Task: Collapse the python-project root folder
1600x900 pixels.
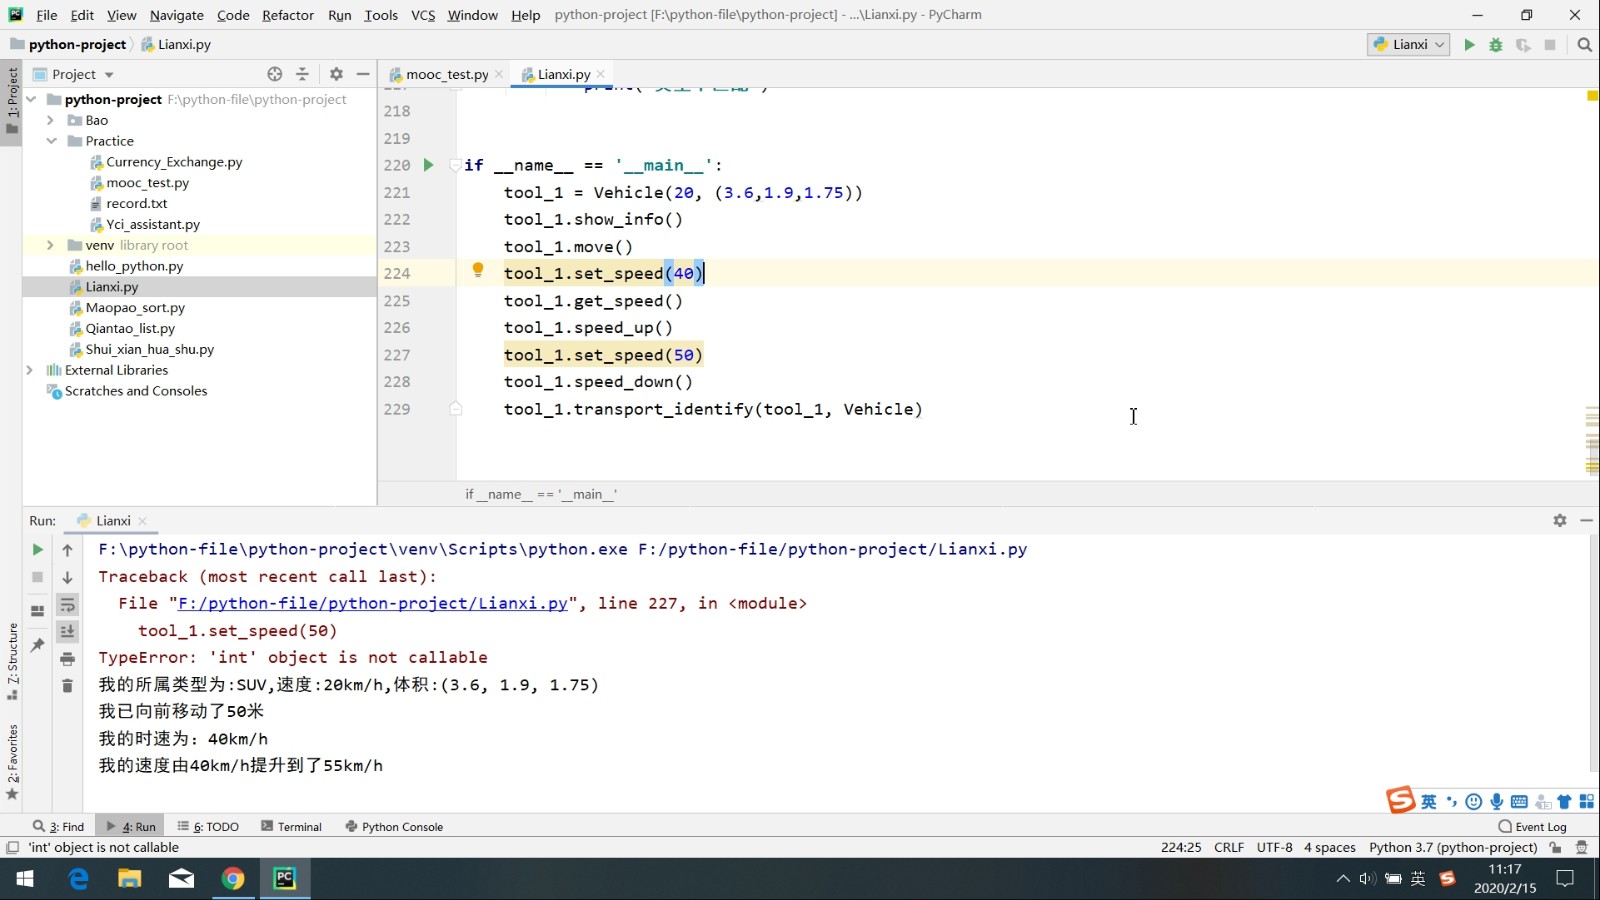Action: click(31, 99)
